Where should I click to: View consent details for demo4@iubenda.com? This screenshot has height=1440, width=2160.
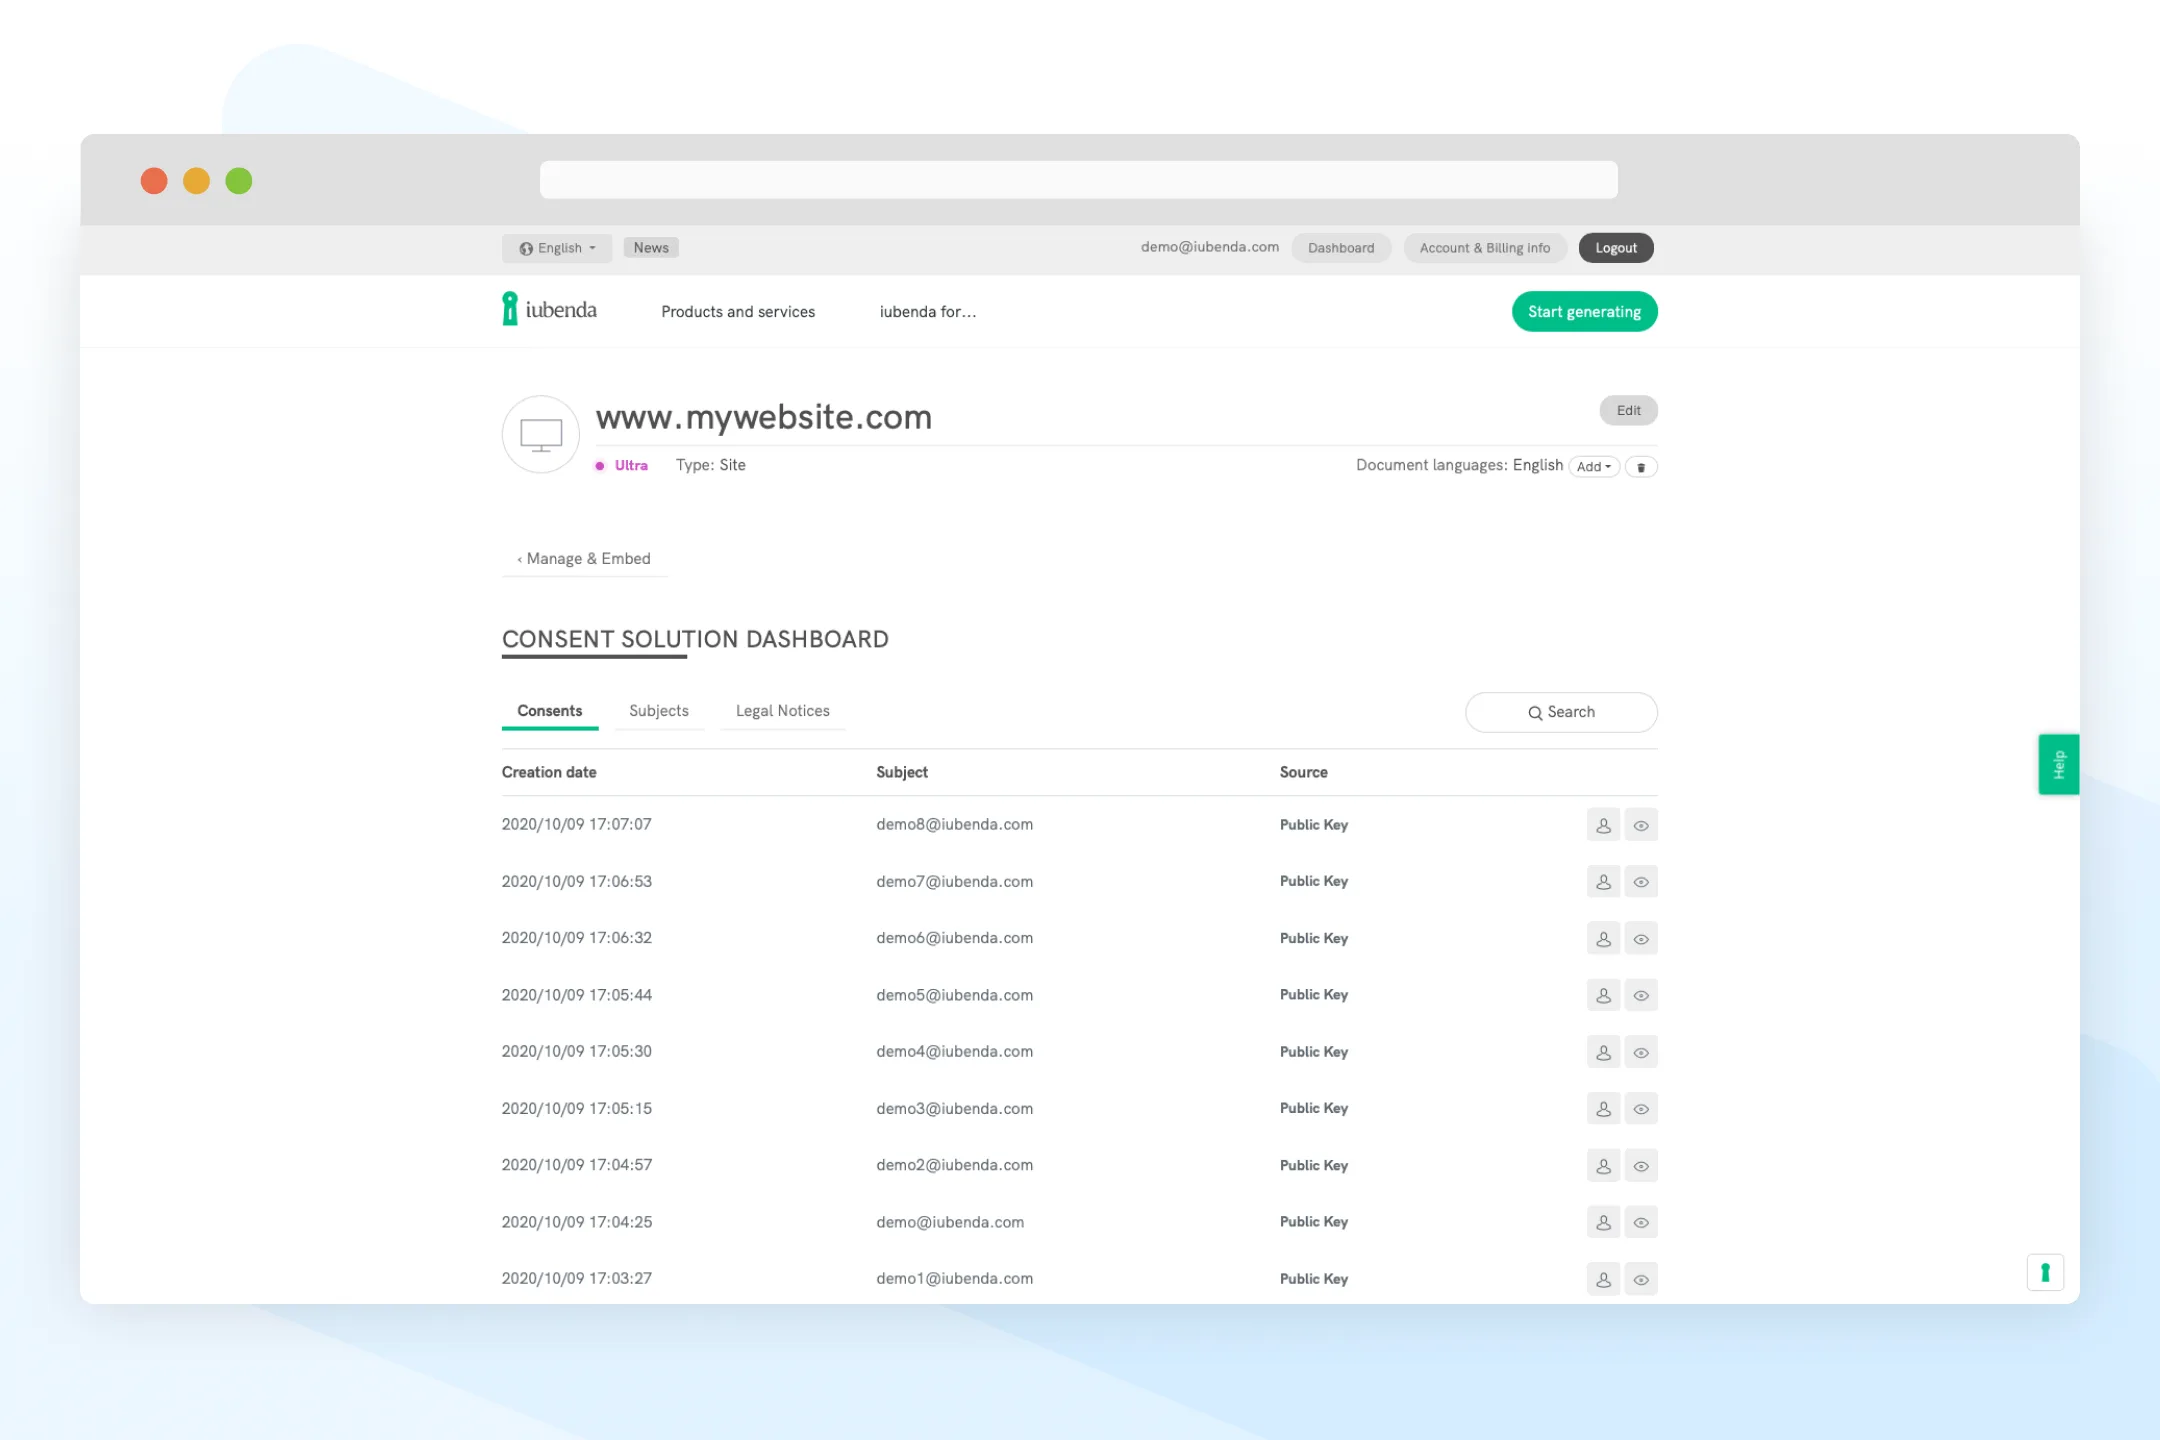(1641, 1052)
